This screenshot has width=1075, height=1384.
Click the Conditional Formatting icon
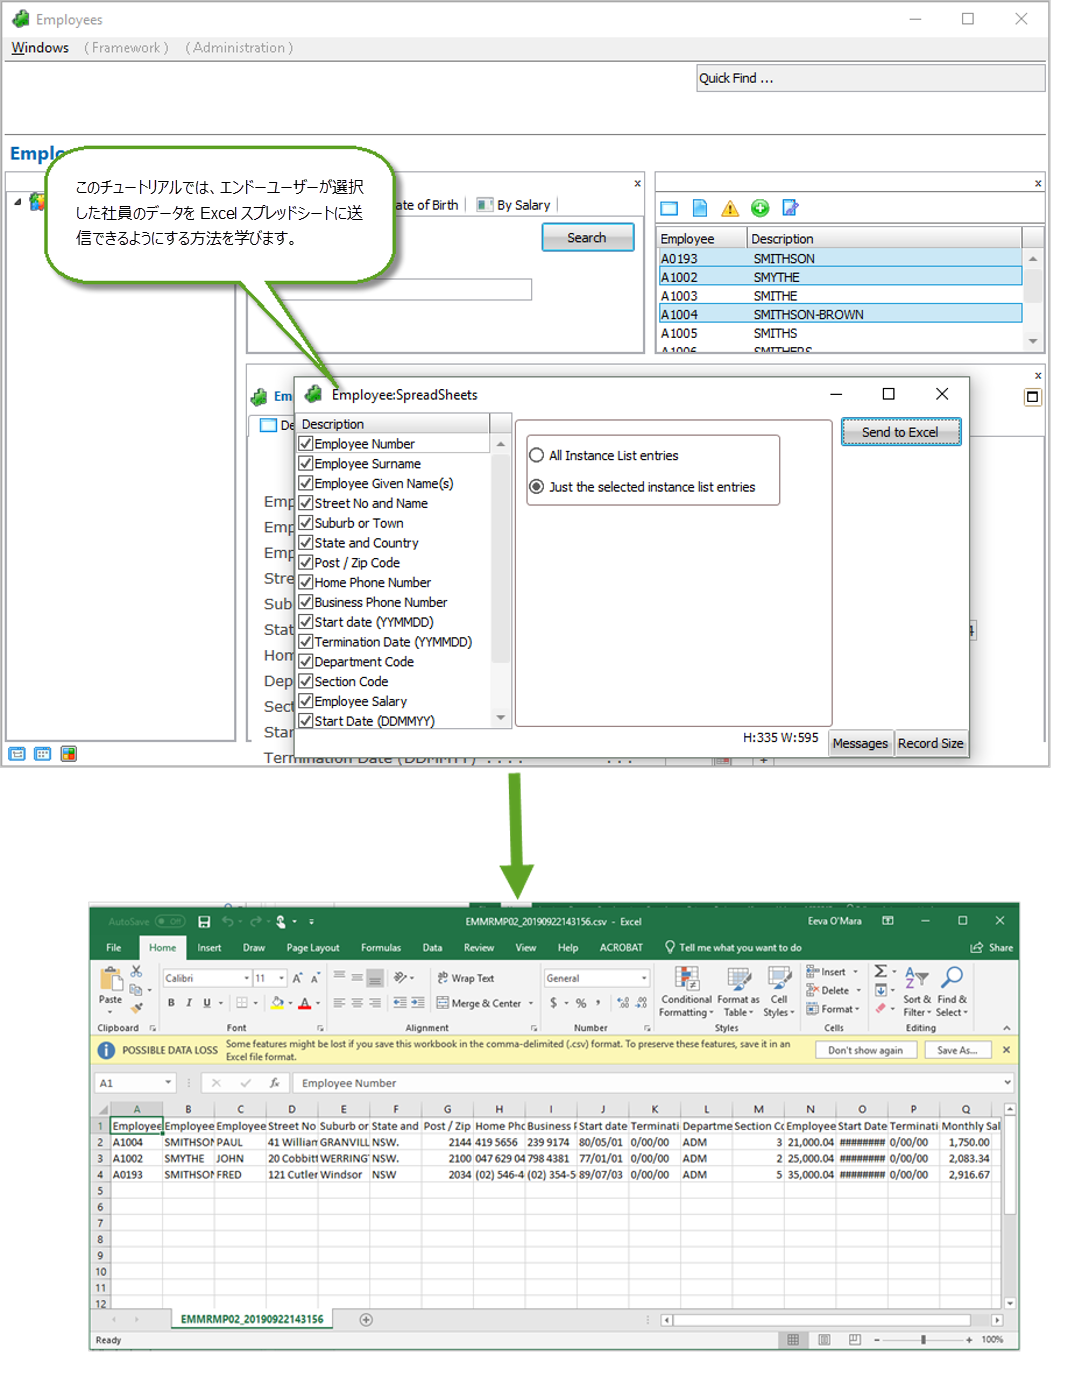(687, 978)
